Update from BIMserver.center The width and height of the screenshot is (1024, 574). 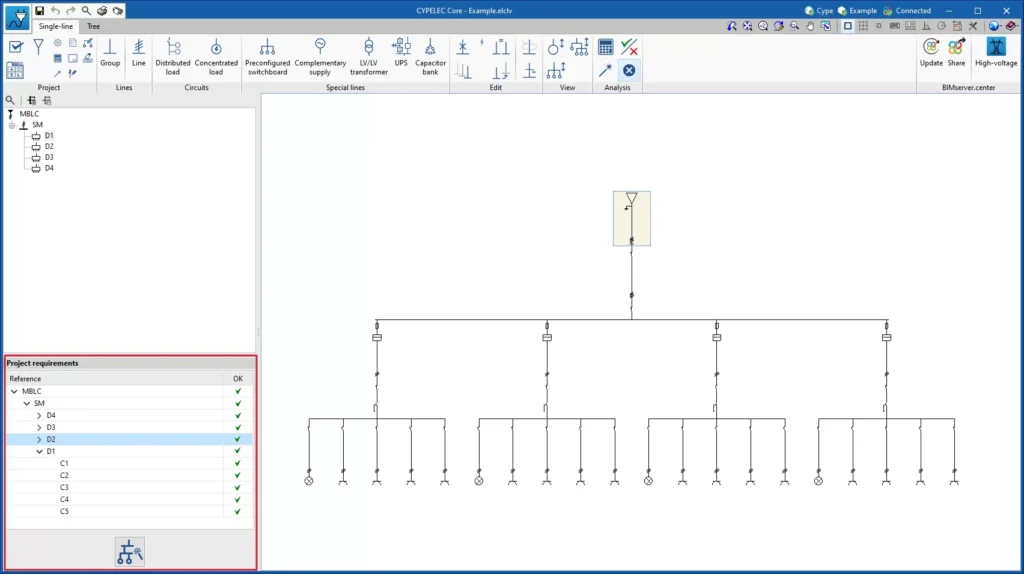click(x=931, y=52)
